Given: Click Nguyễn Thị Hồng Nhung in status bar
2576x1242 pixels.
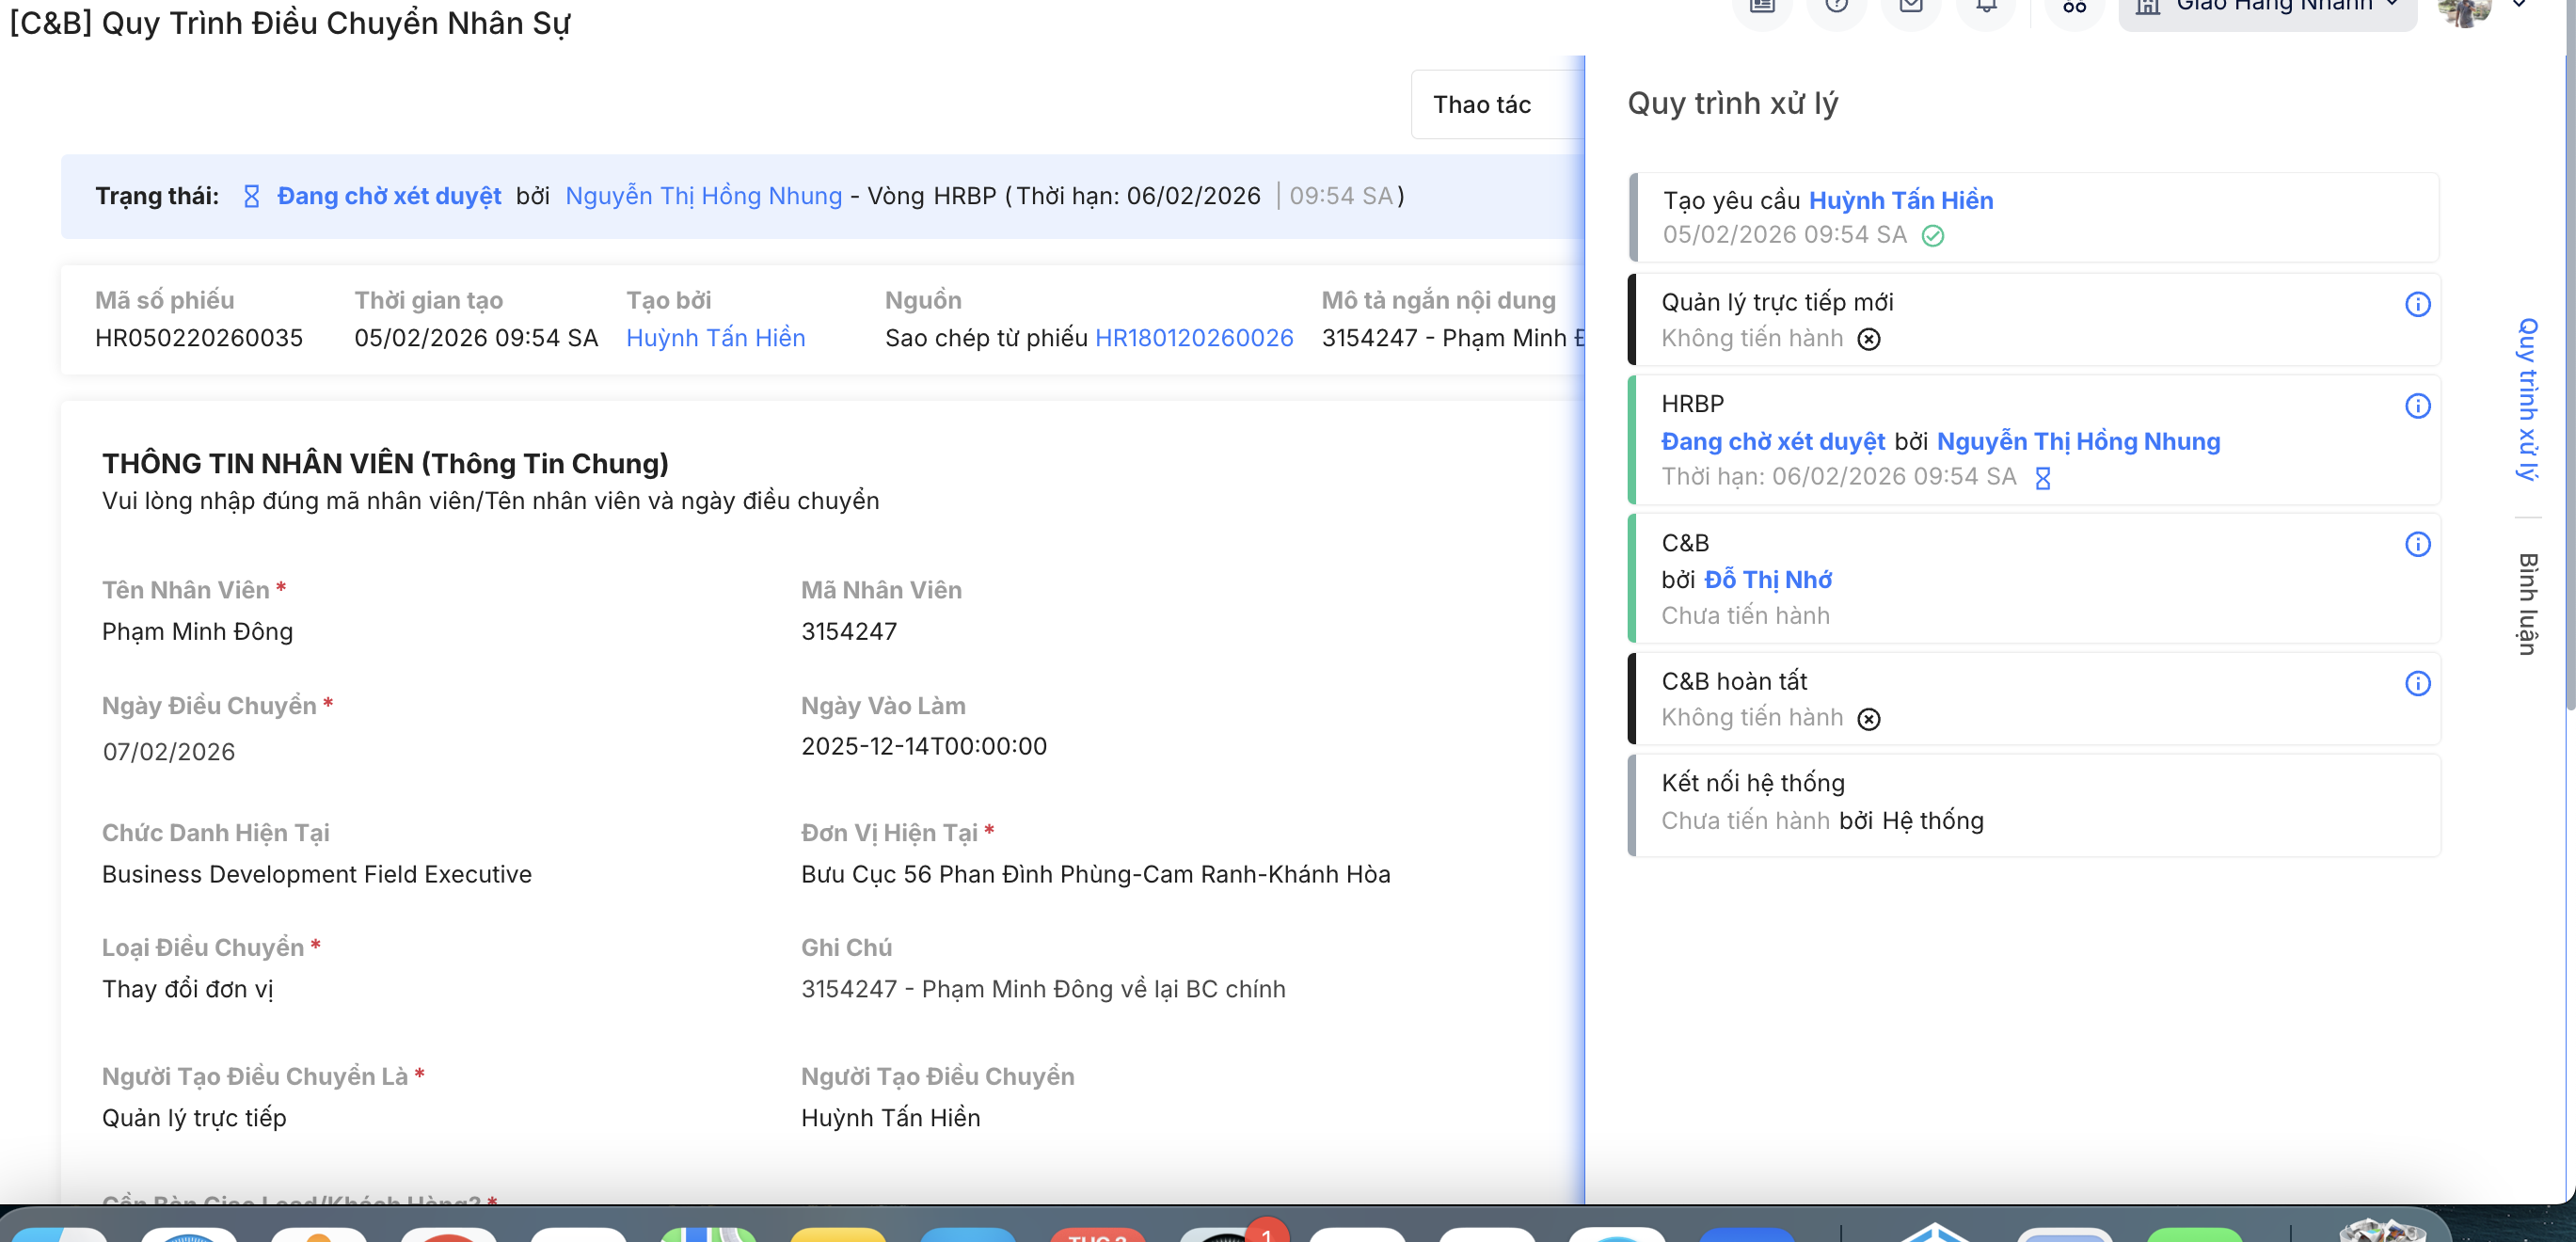Looking at the screenshot, I should (x=703, y=196).
